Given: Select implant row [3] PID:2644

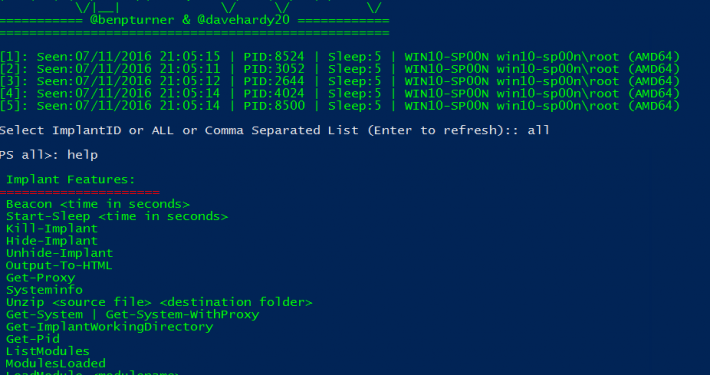Looking at the screenshot, I should pos(340,82).
